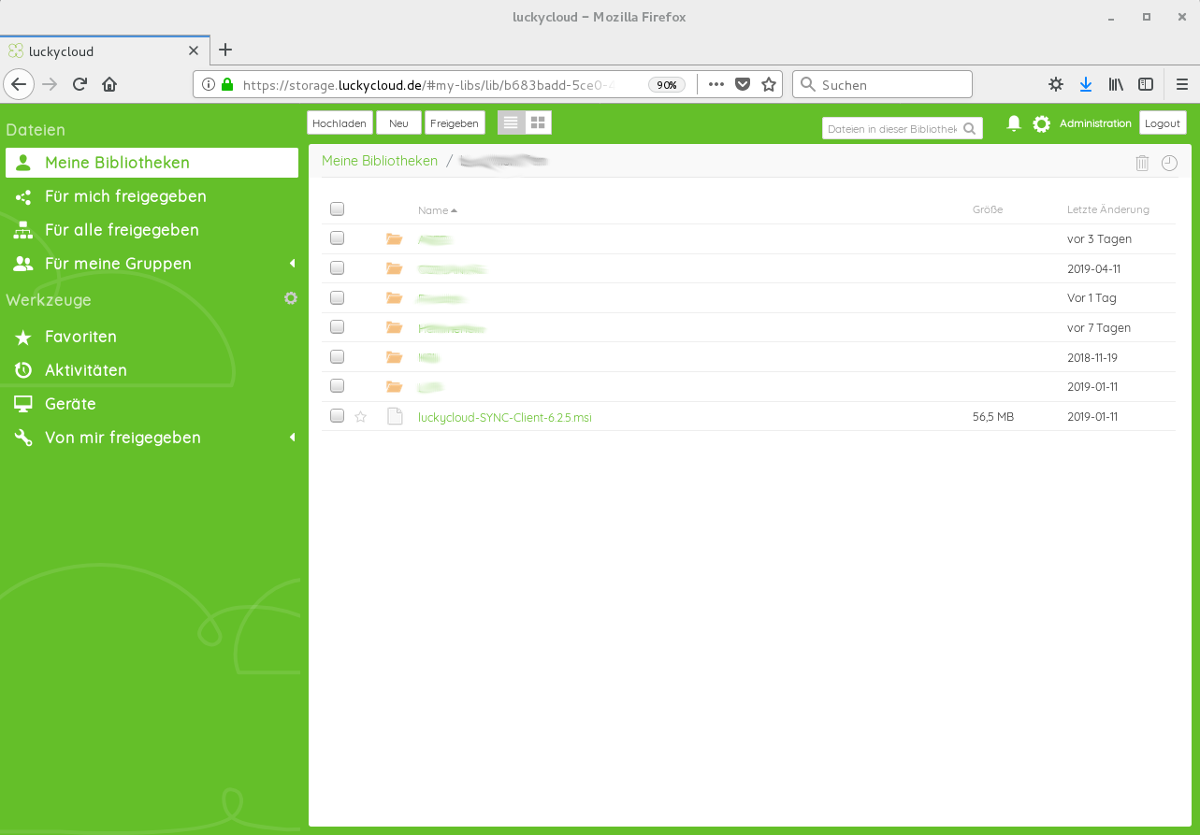Viewport: 1200px width, 835px height.
Task: Open luckycloud-SYNC-Client-6.2.5.msi file link
Action: click(505, 417)
